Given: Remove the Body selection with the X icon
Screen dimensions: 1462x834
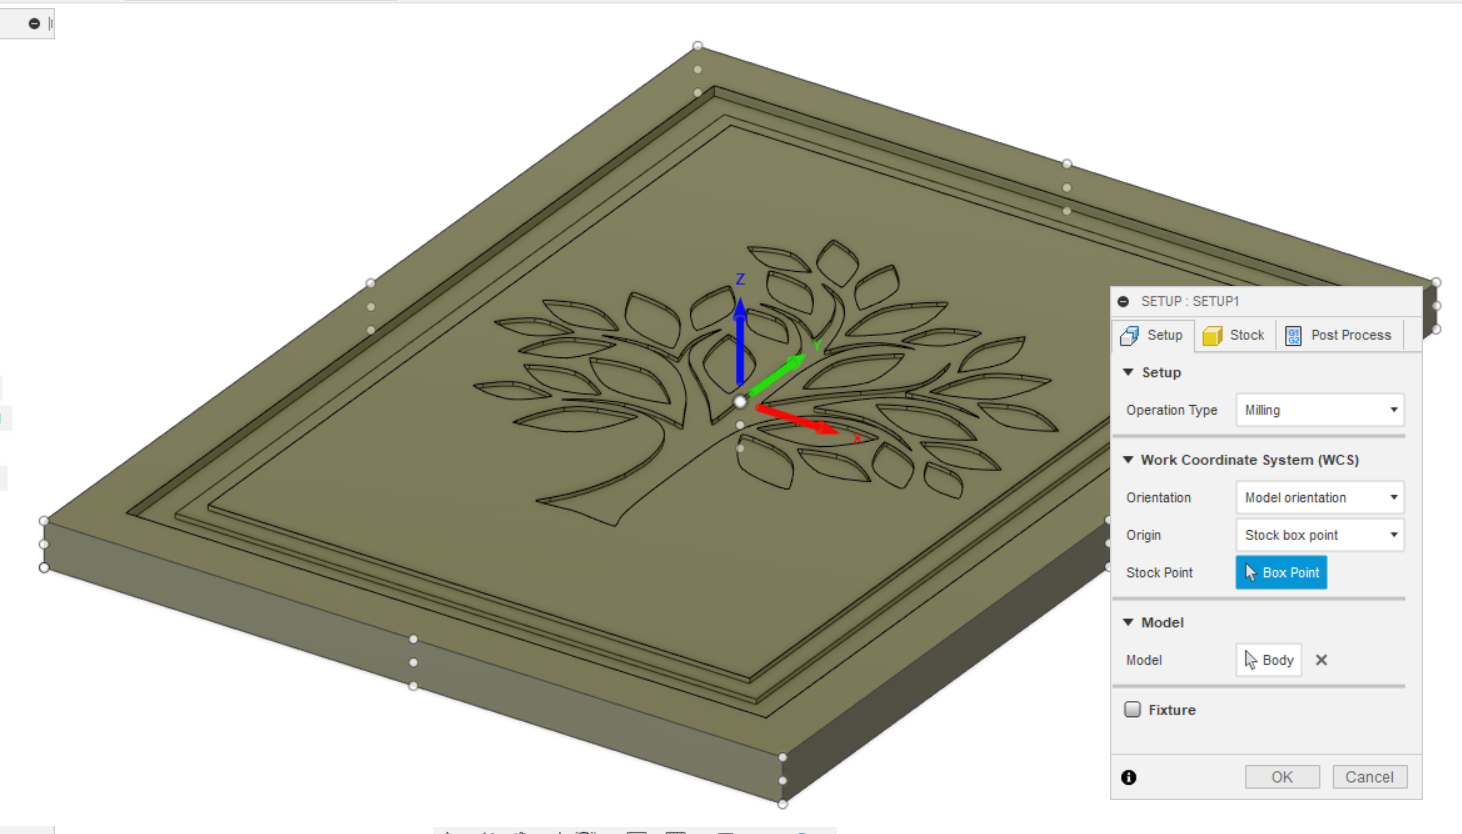Looking at the screenshot, I should [x=1321, y=660].
